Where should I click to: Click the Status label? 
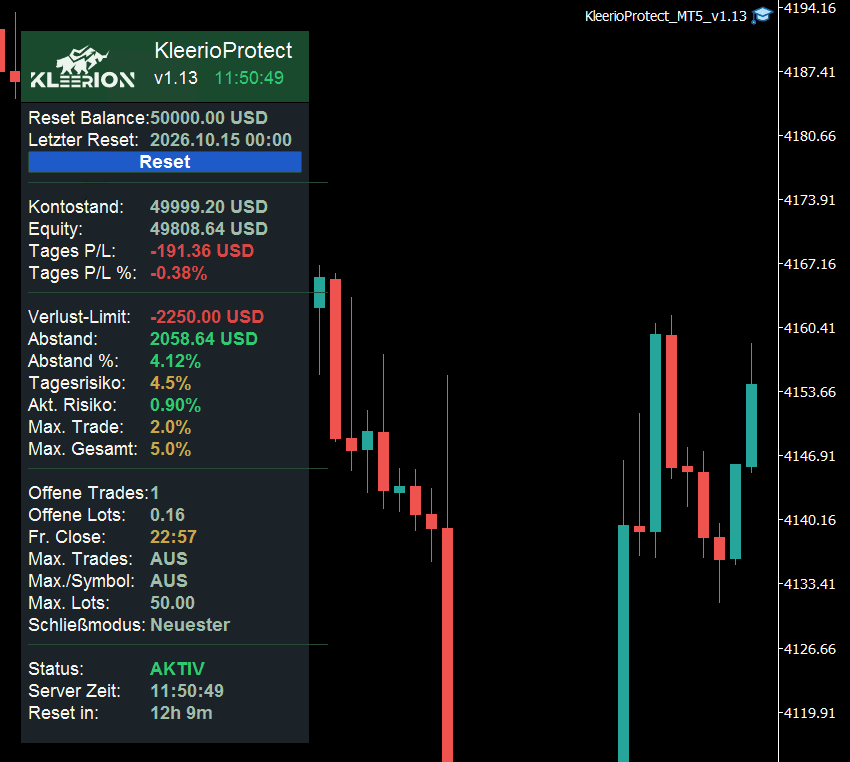tap(56, 669)
